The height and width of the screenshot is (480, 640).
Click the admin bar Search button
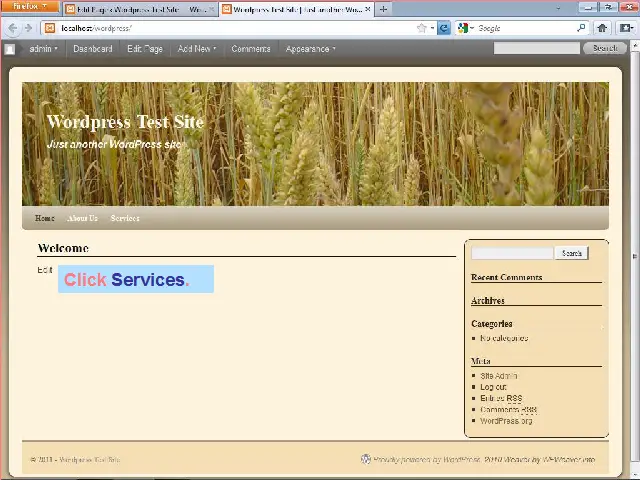tap(605, 48)
